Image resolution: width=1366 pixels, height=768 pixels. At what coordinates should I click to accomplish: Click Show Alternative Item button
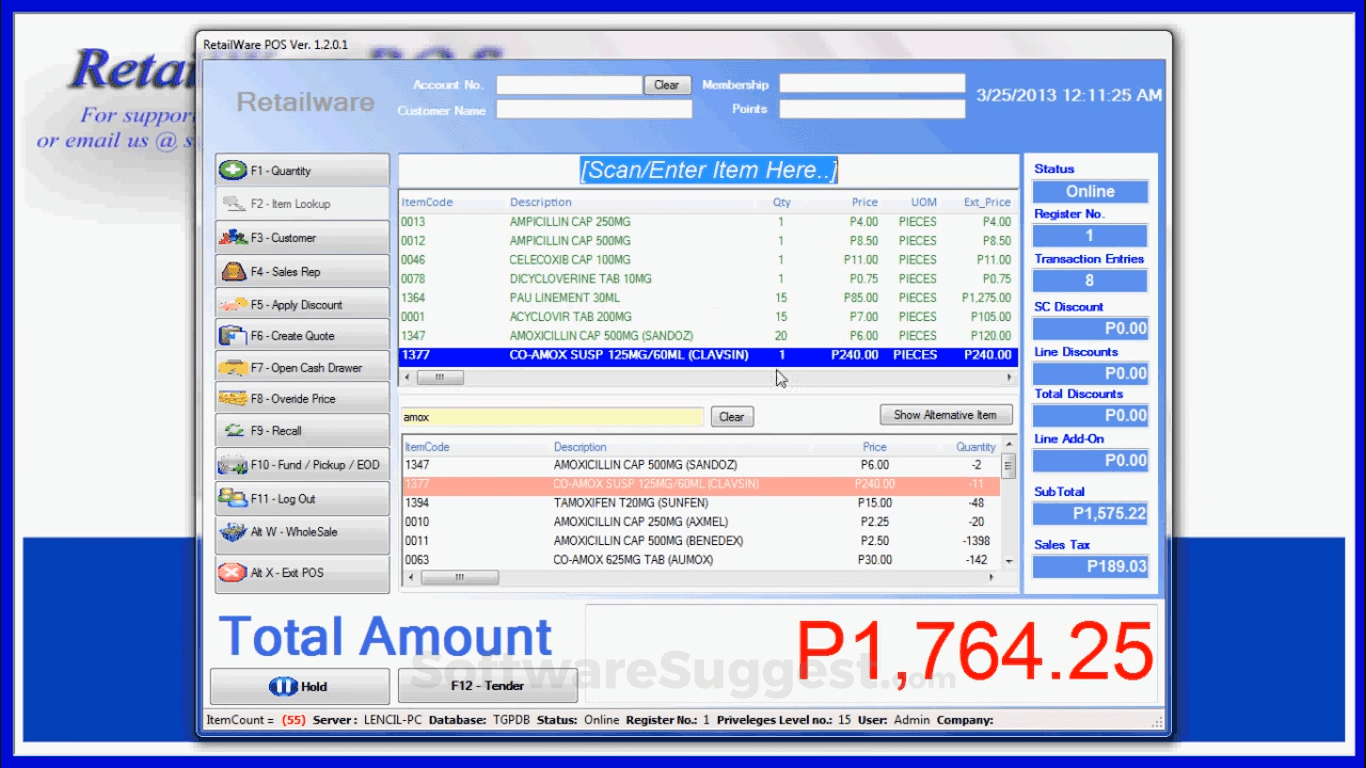tap(945, 415)
